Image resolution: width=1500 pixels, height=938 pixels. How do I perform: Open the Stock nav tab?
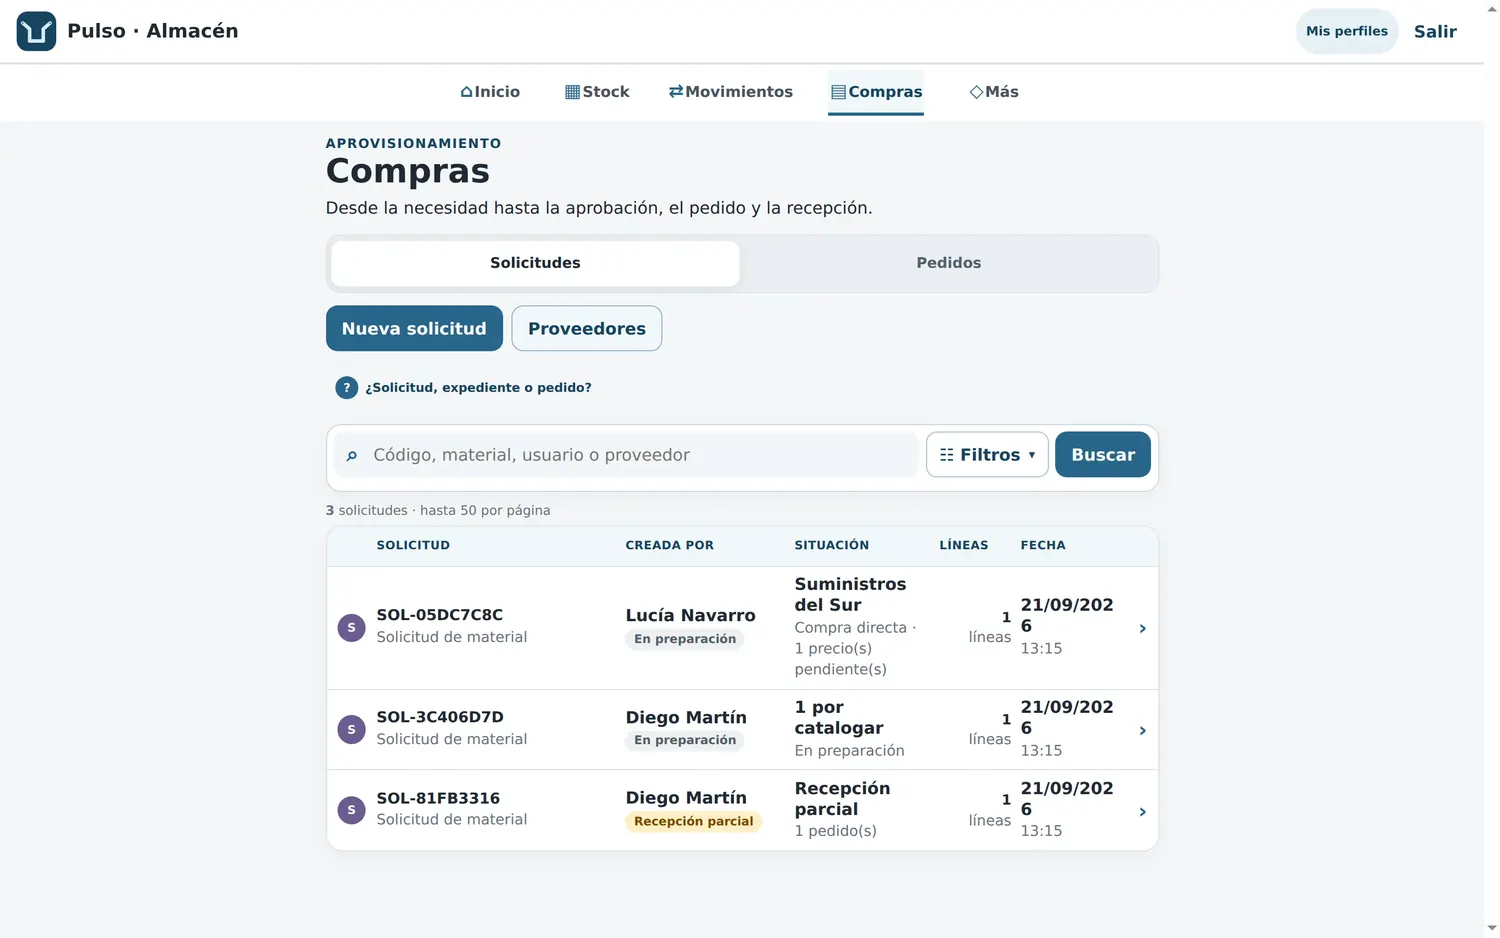[597, 92]
